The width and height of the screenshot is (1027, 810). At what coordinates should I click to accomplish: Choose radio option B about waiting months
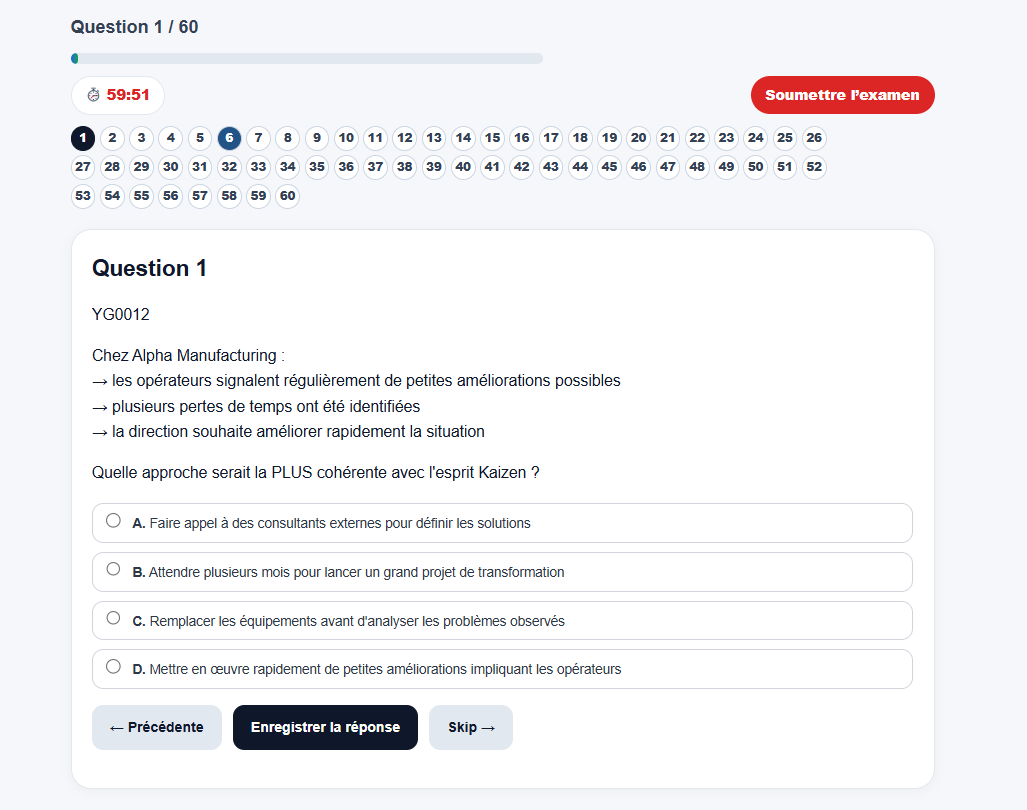pyautogui.click(x=113, y=569)
